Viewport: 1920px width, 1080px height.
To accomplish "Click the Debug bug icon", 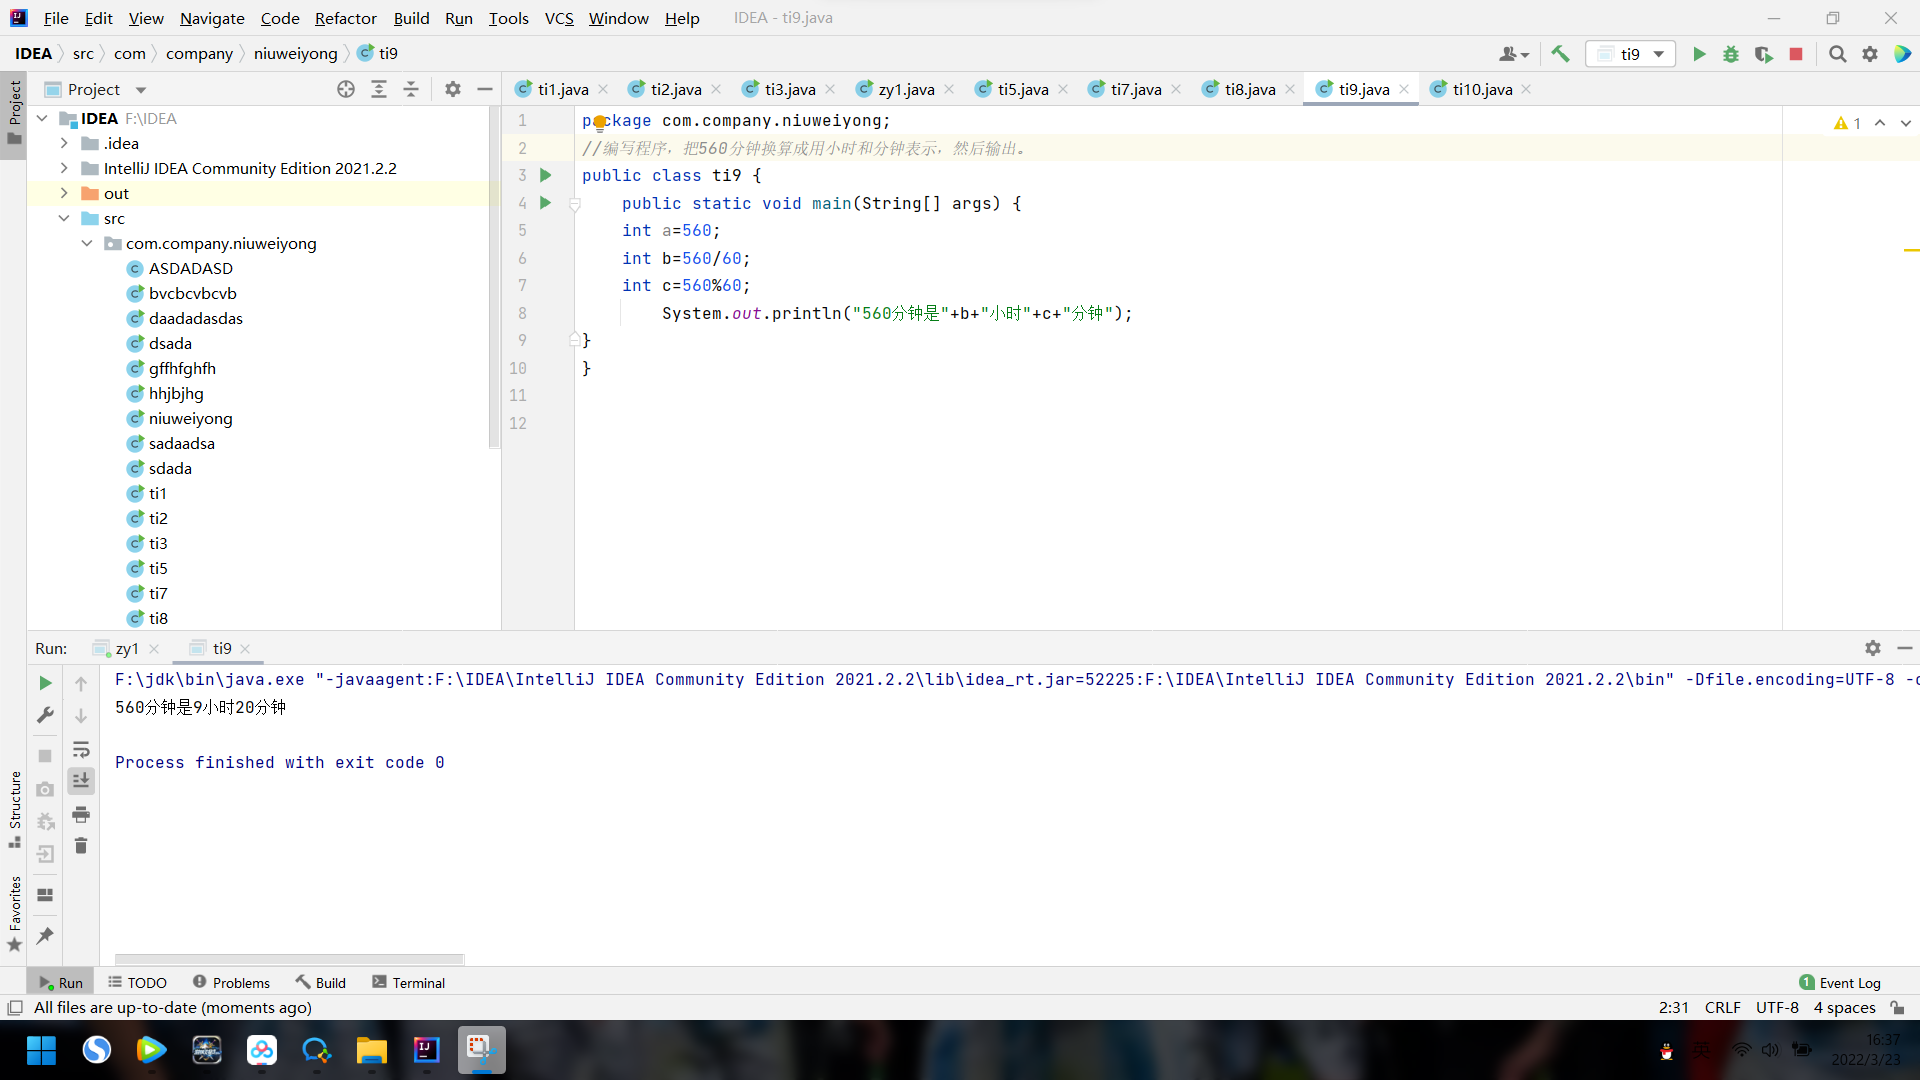I will (x=1730, y=54).
